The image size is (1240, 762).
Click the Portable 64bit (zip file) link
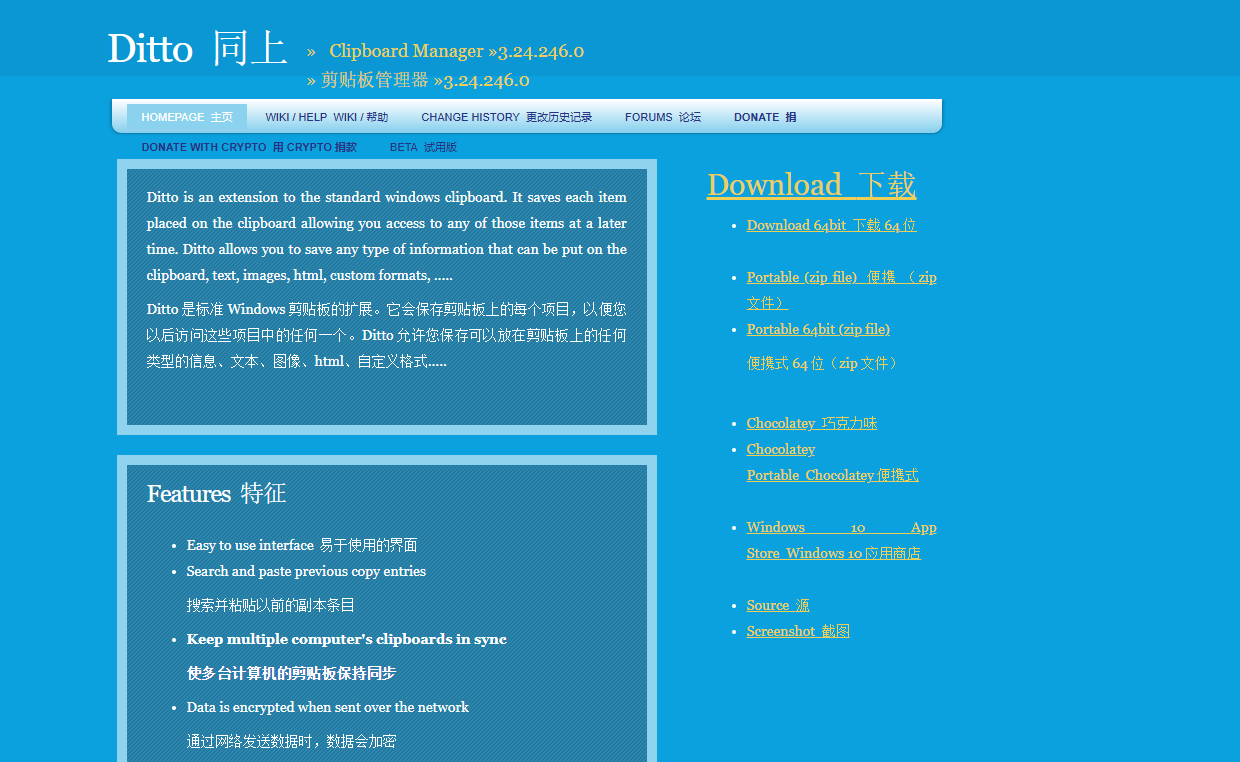coord(818,329)
